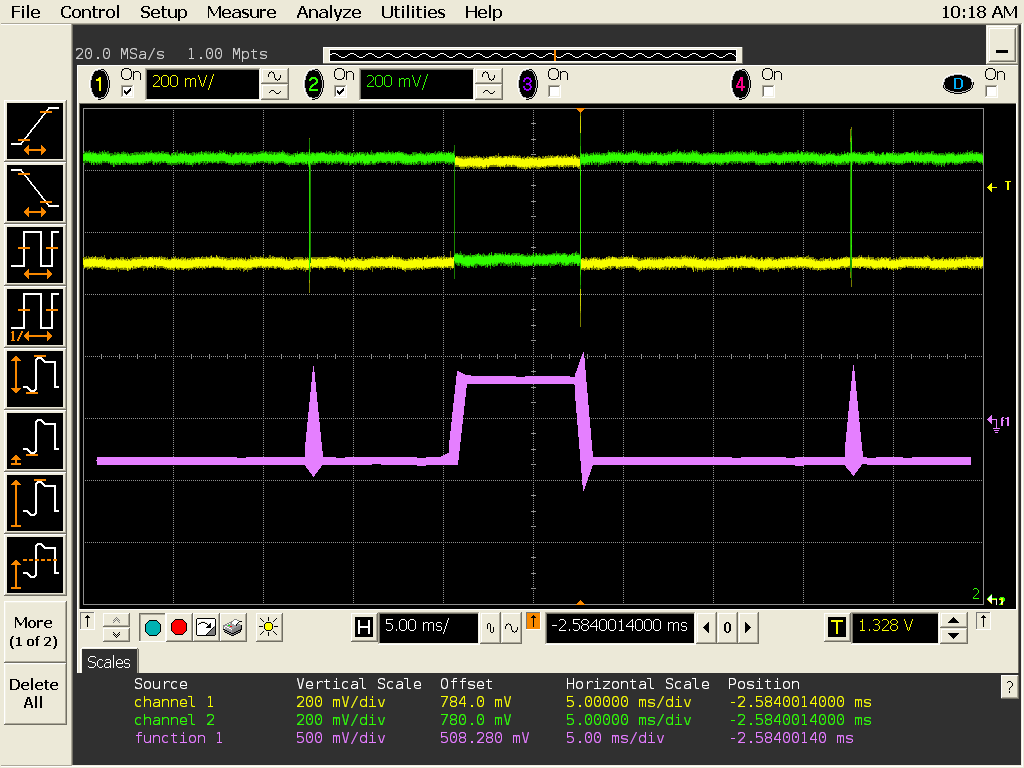Select the peak-to-peak voltage measurement icon
Screen dimensions: 1024x768
click(35, 379)
